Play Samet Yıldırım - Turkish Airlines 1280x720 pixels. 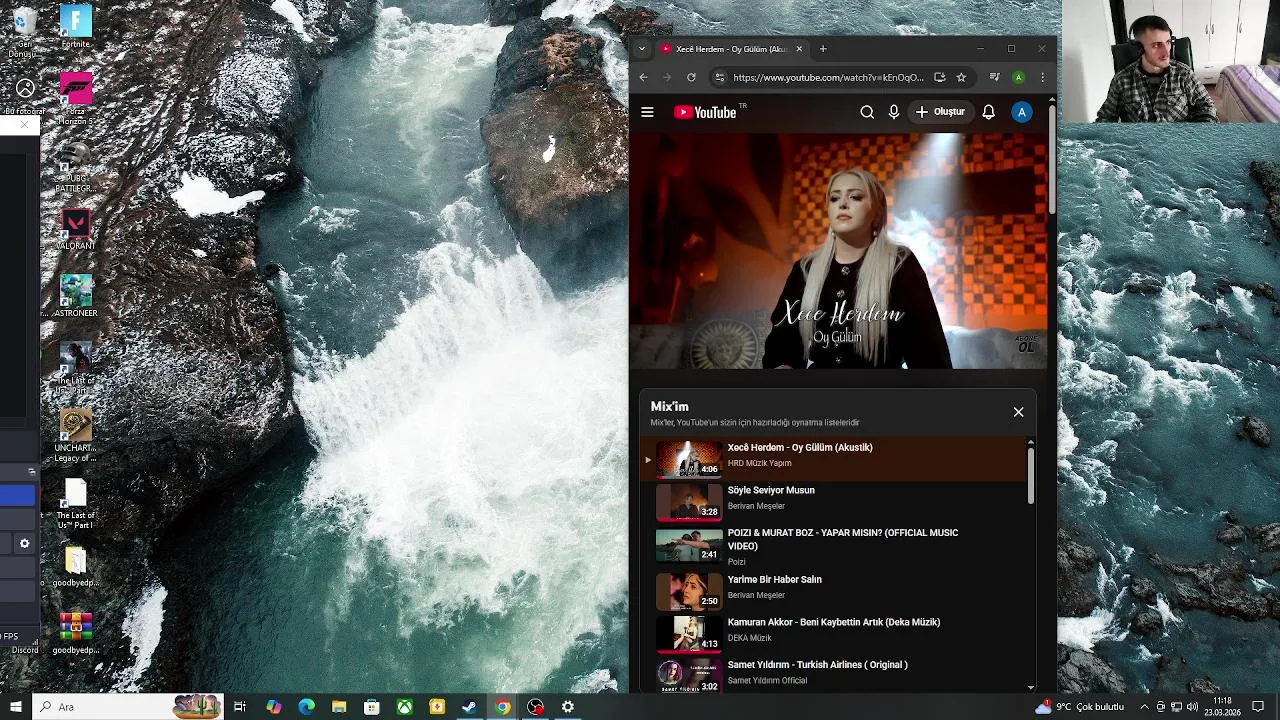834,674
